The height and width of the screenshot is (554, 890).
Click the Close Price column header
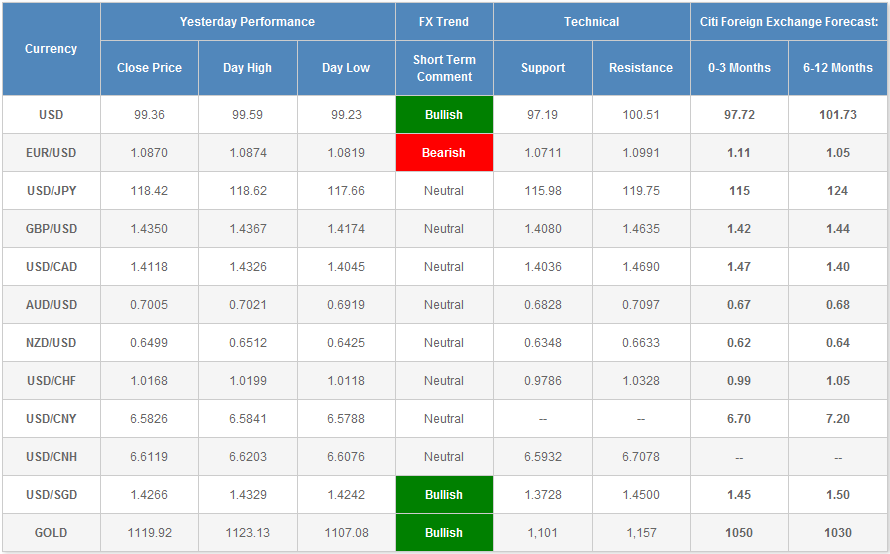click(x=149, y=68)
